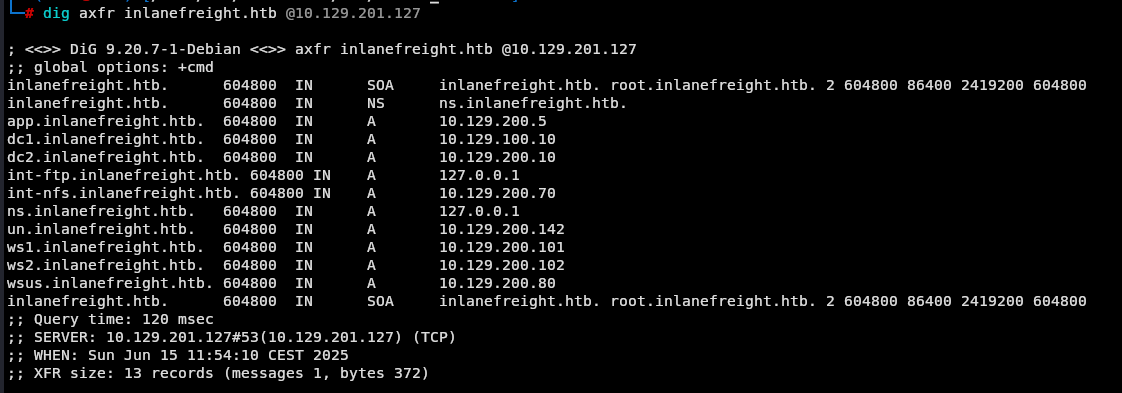This screenshot has width=1122, height=393.
Task: Click the IP address 10.129.200.5
Action: point(493,122)
